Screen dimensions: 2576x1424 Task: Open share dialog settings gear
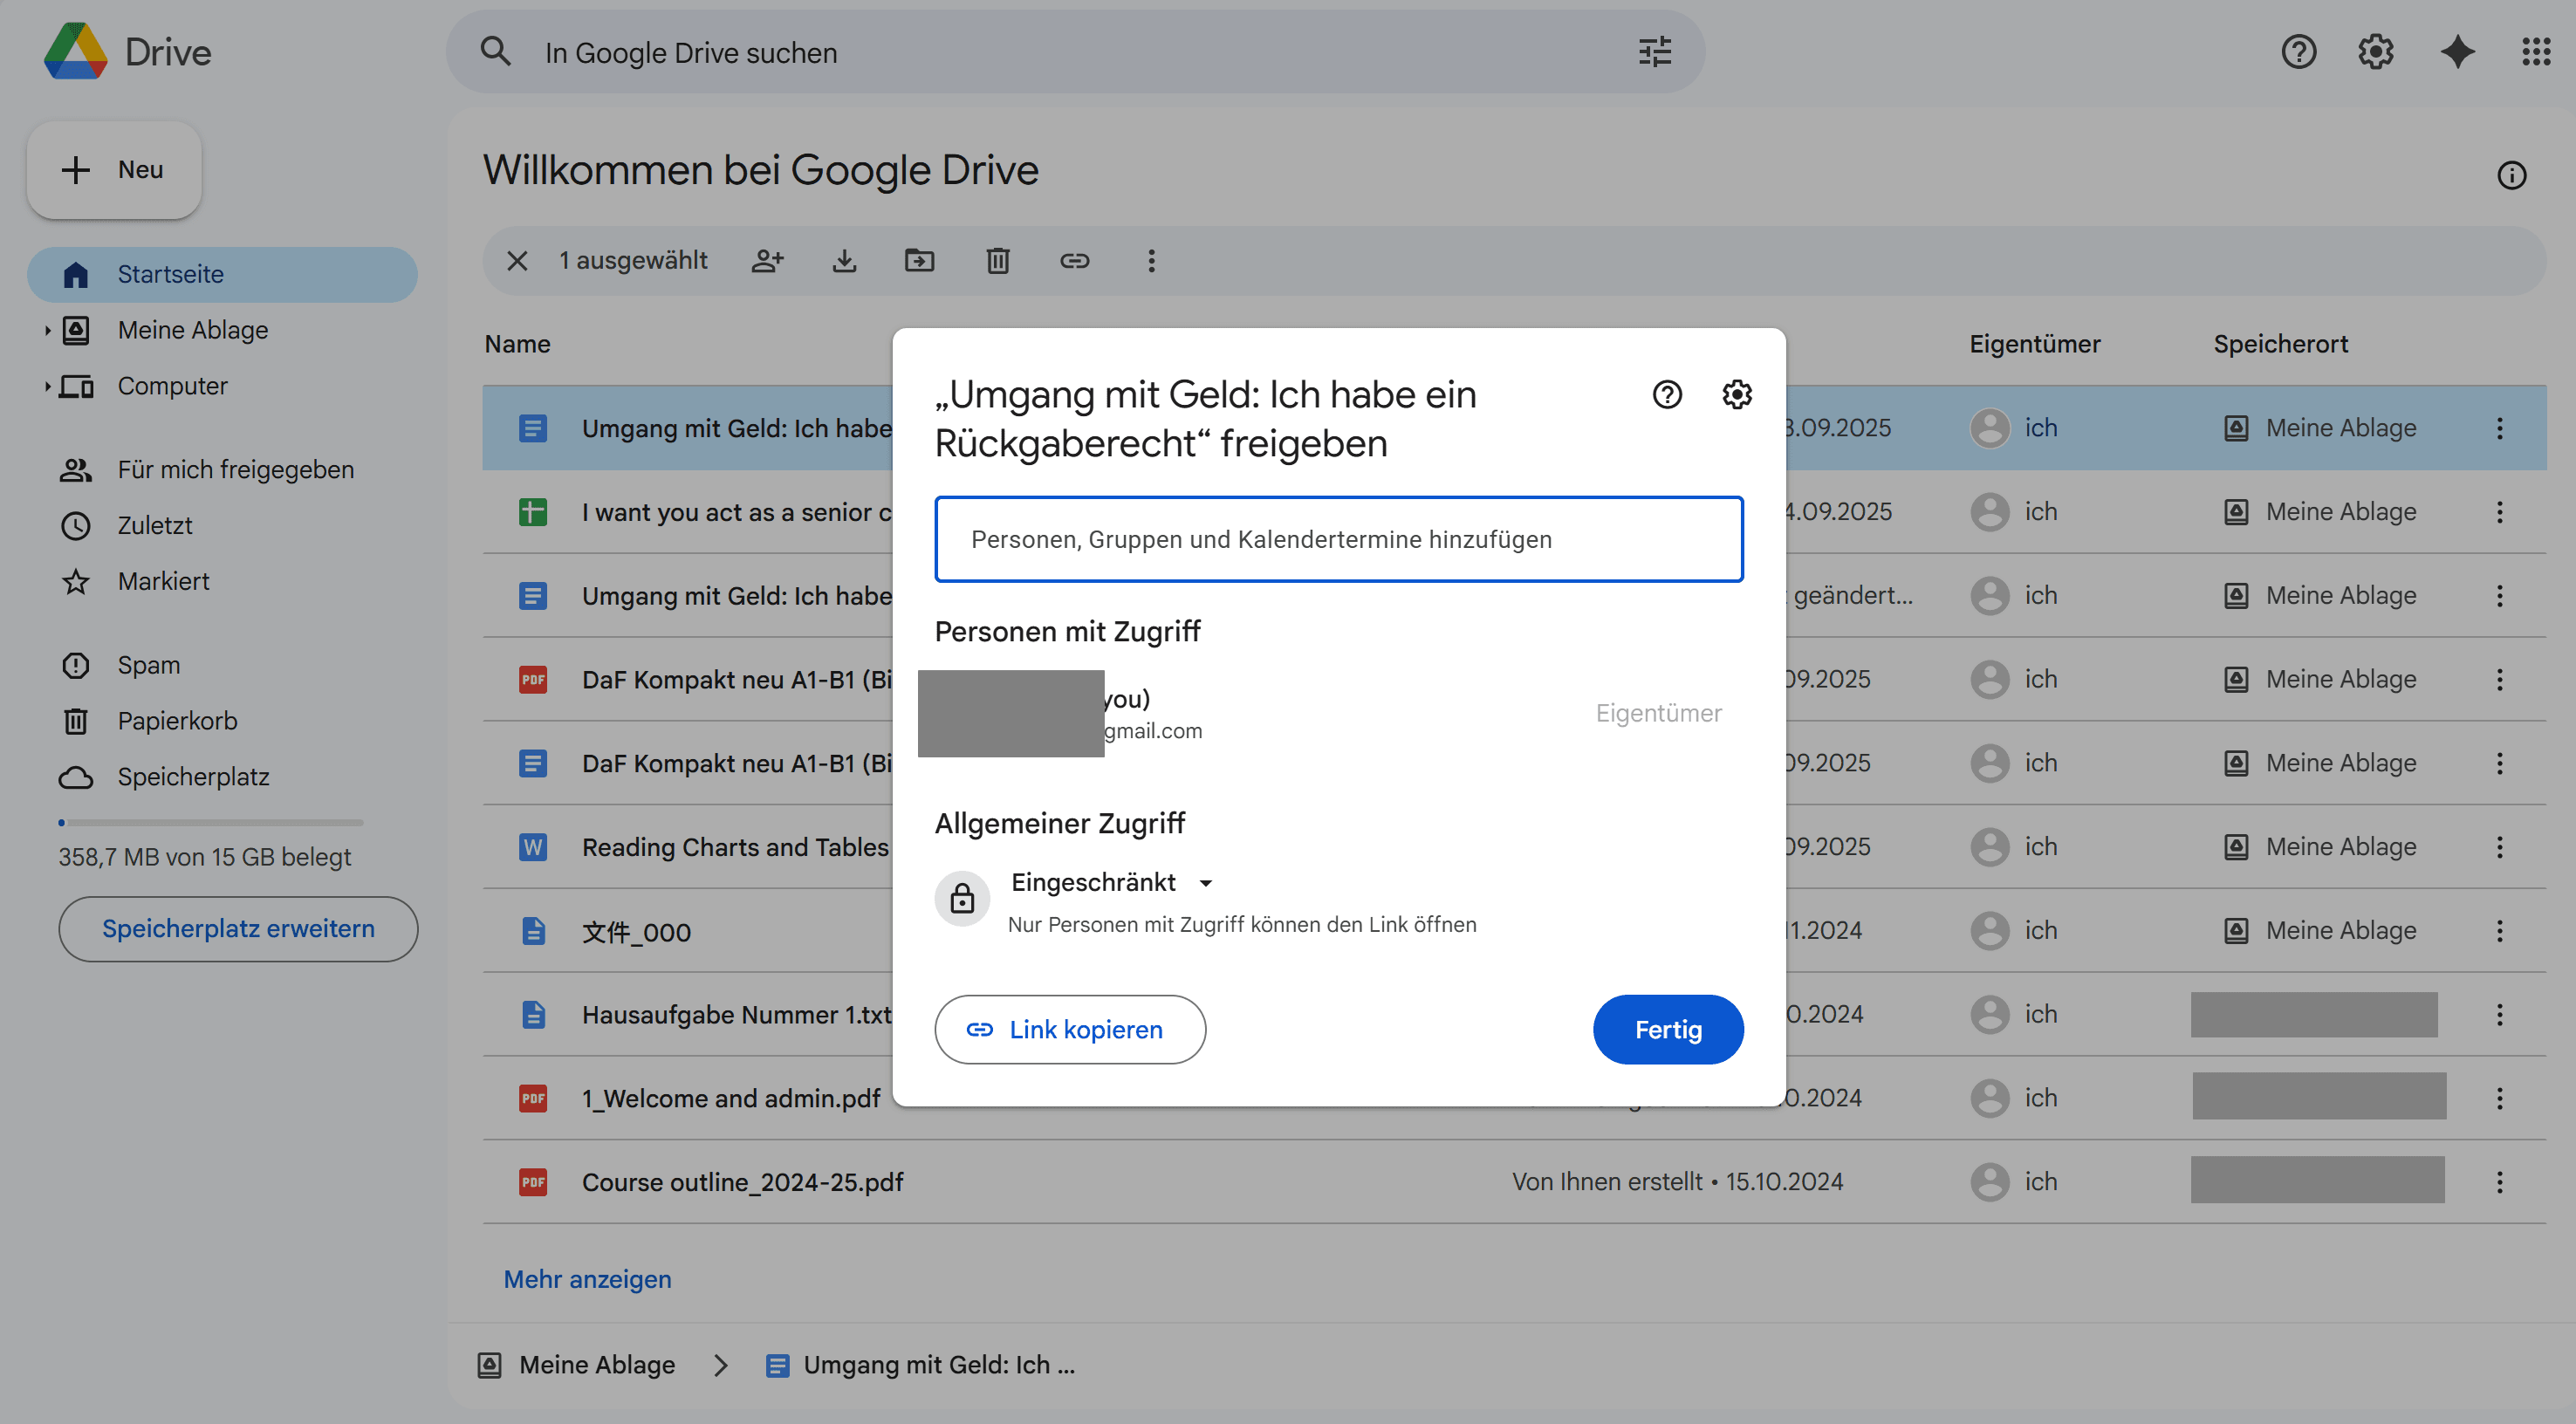[1737, 394]
